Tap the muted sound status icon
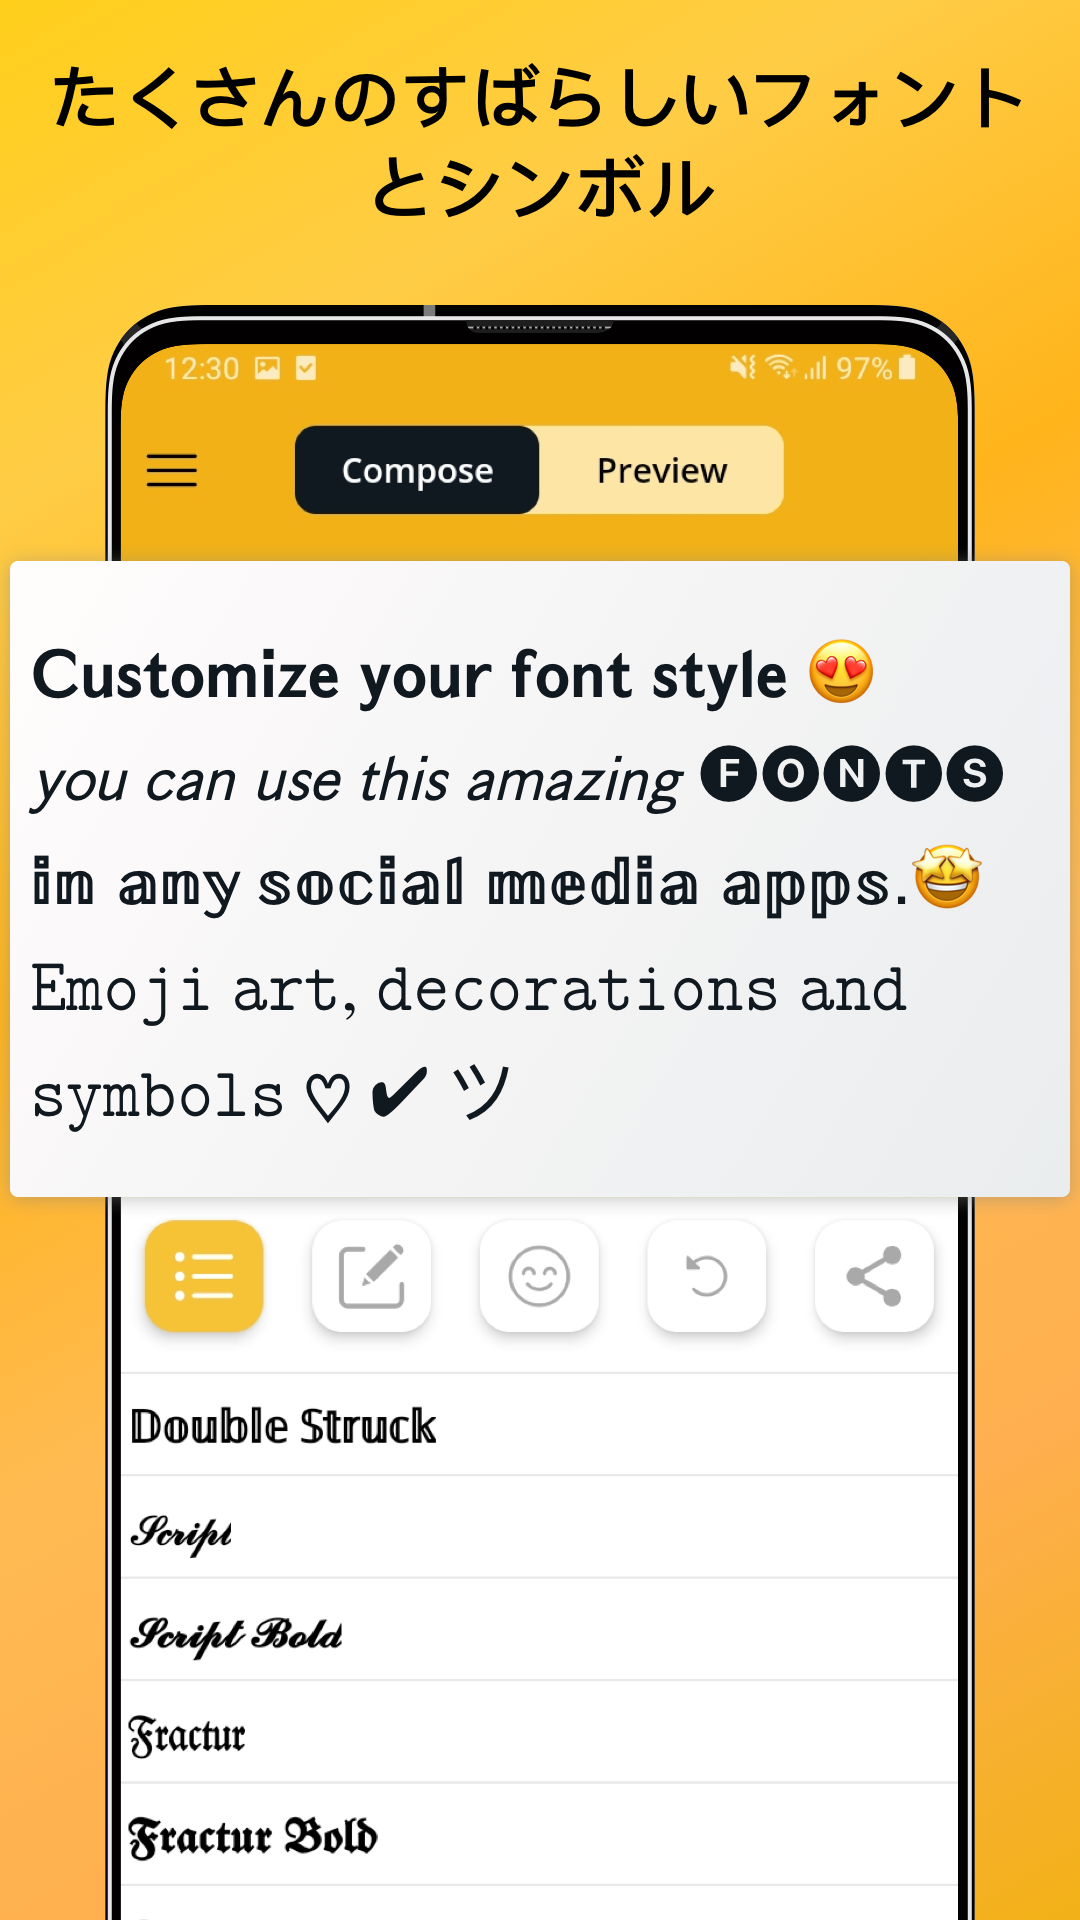 743,368
